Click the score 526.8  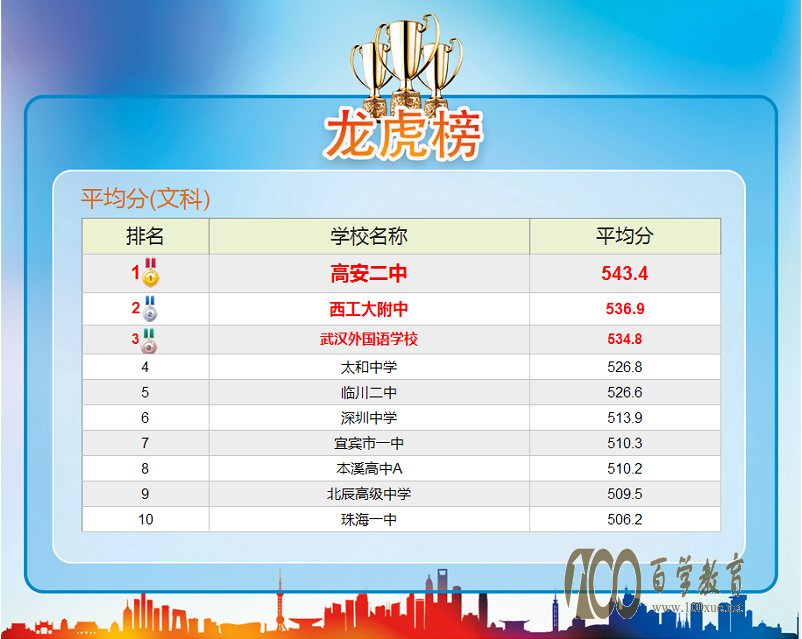[x=625, y=367]
